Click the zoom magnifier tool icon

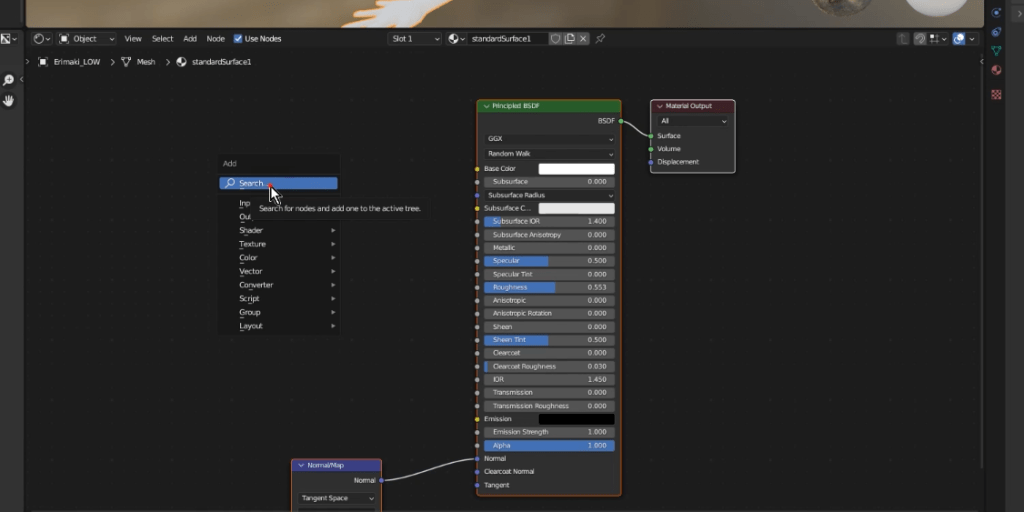pyautogui.click(x=9, y=80)
